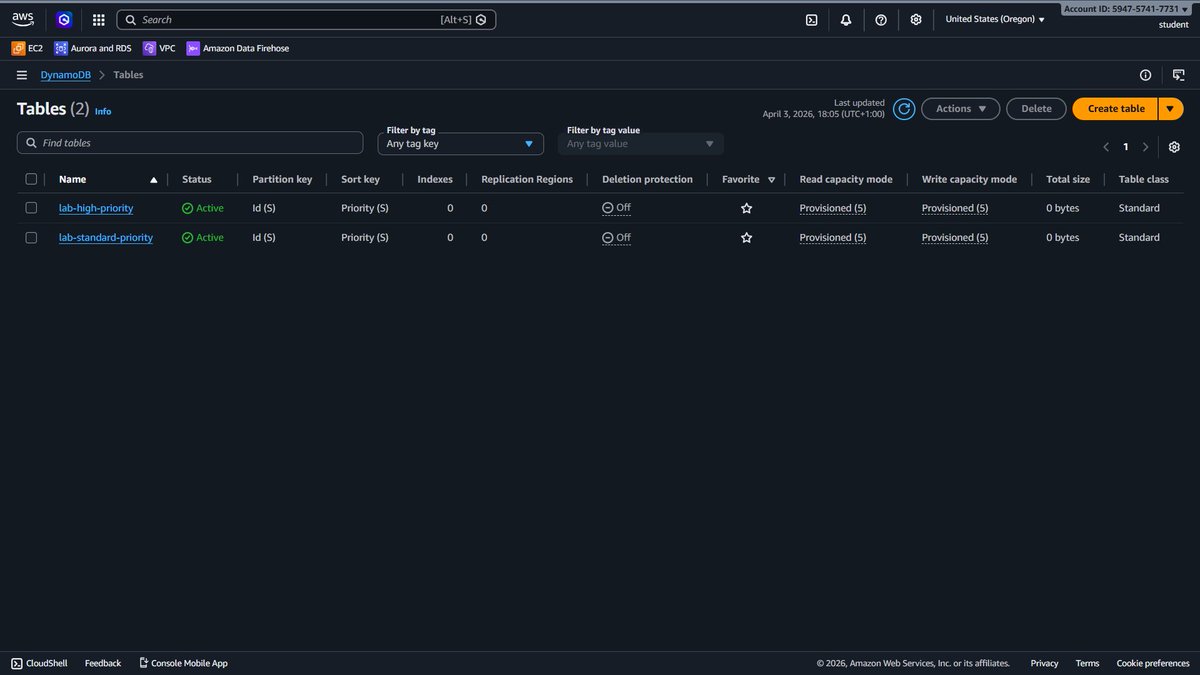Screen dimensions: 1200x675
Task: Click the Info link beside Tables
Action: 103,111
